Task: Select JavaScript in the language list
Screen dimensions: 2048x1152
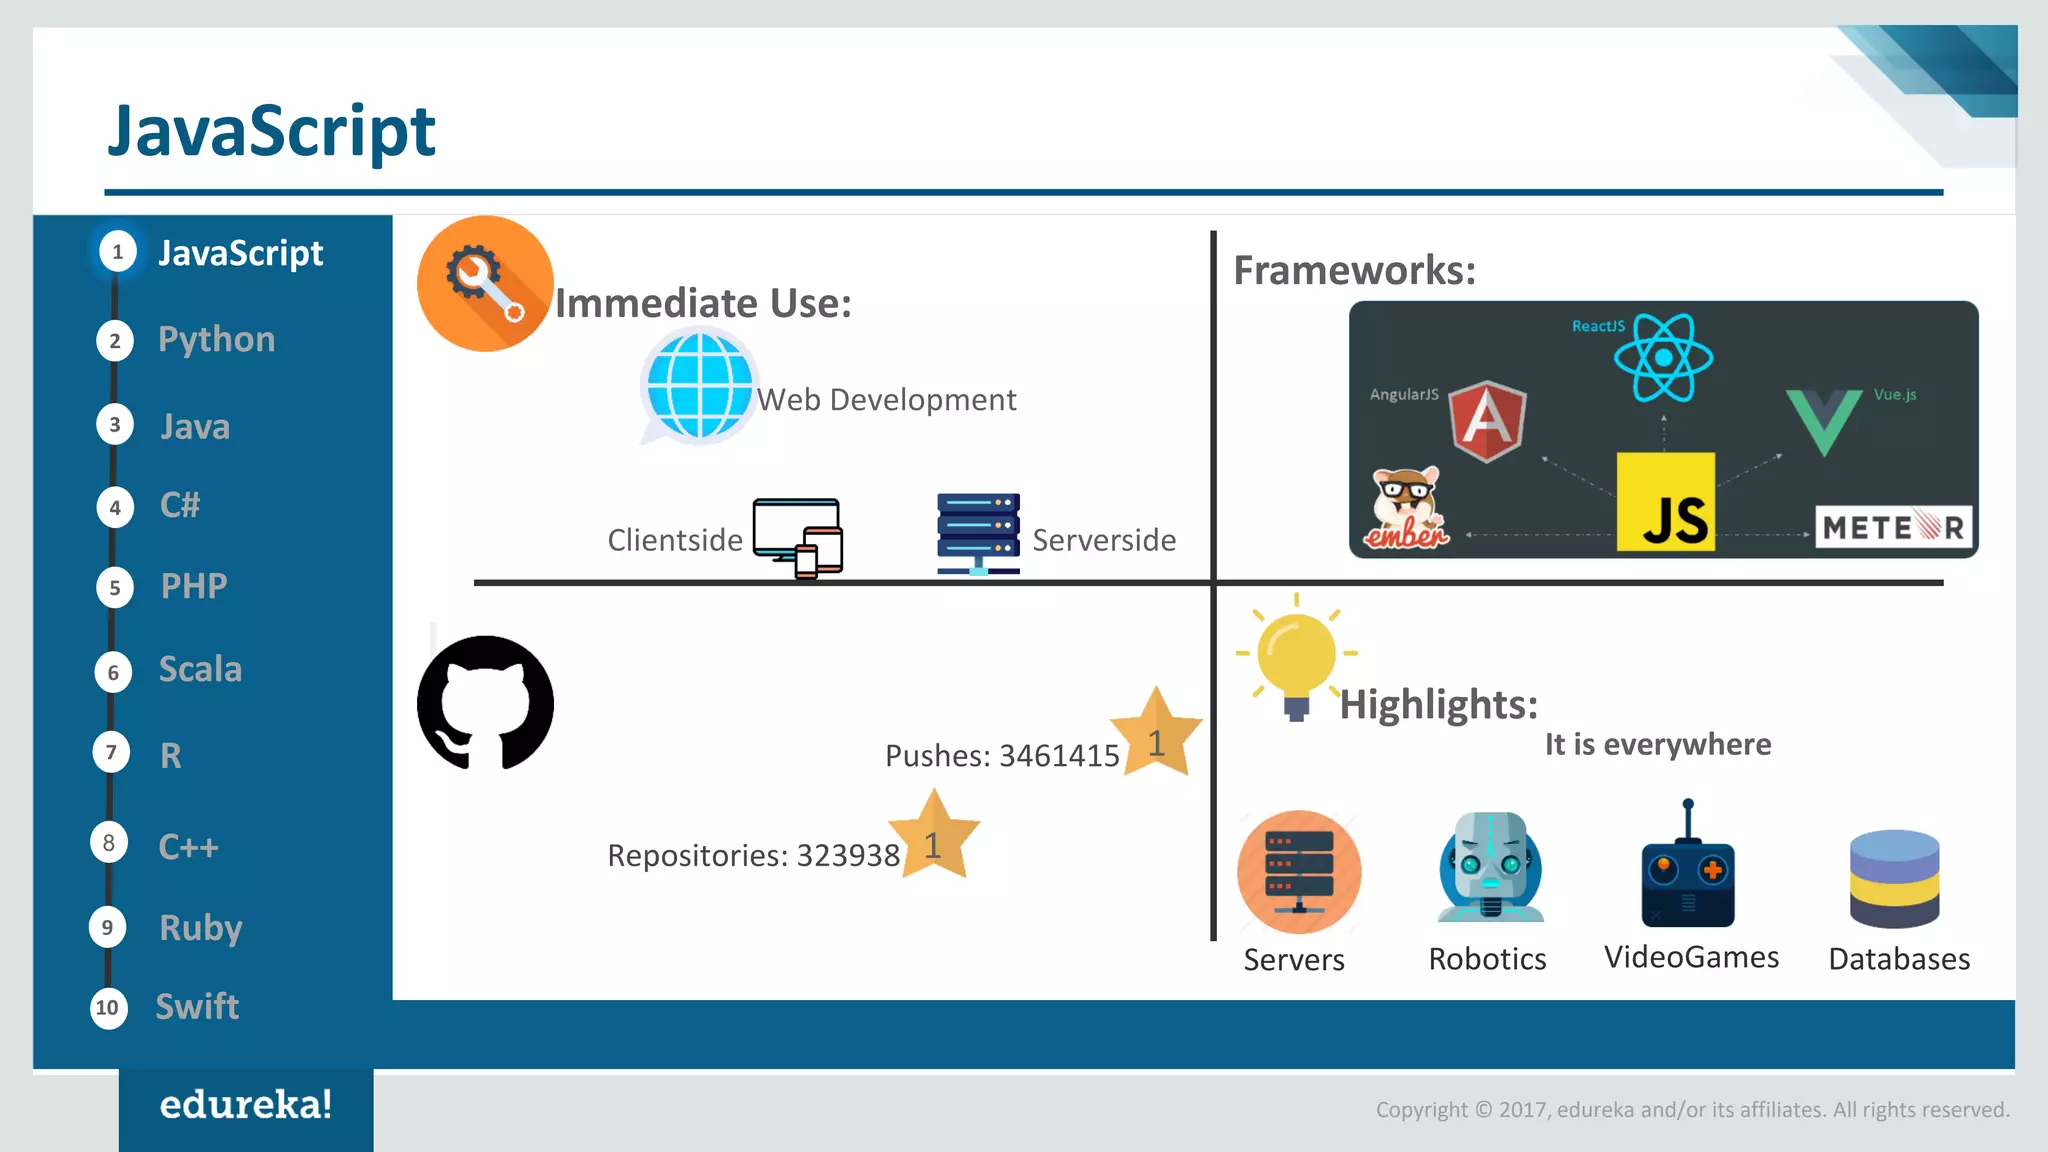Action: [241, 253]
